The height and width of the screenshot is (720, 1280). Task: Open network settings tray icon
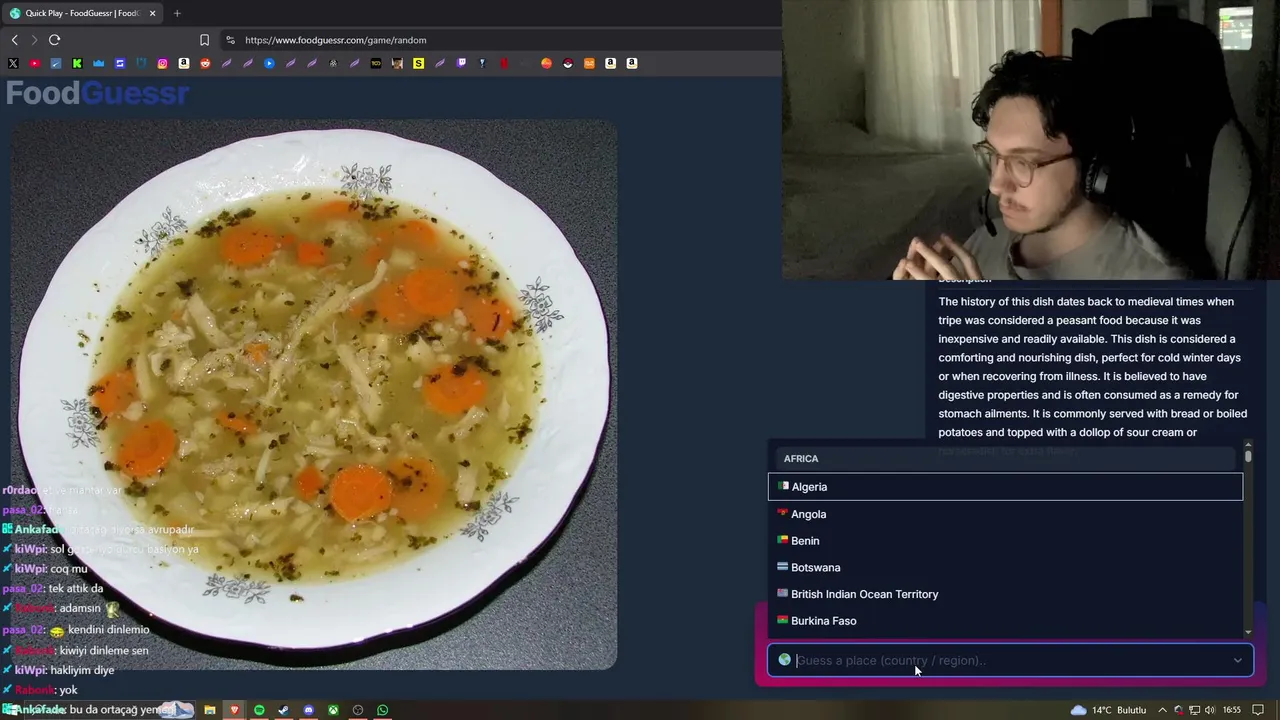[x=1195, y=710]
